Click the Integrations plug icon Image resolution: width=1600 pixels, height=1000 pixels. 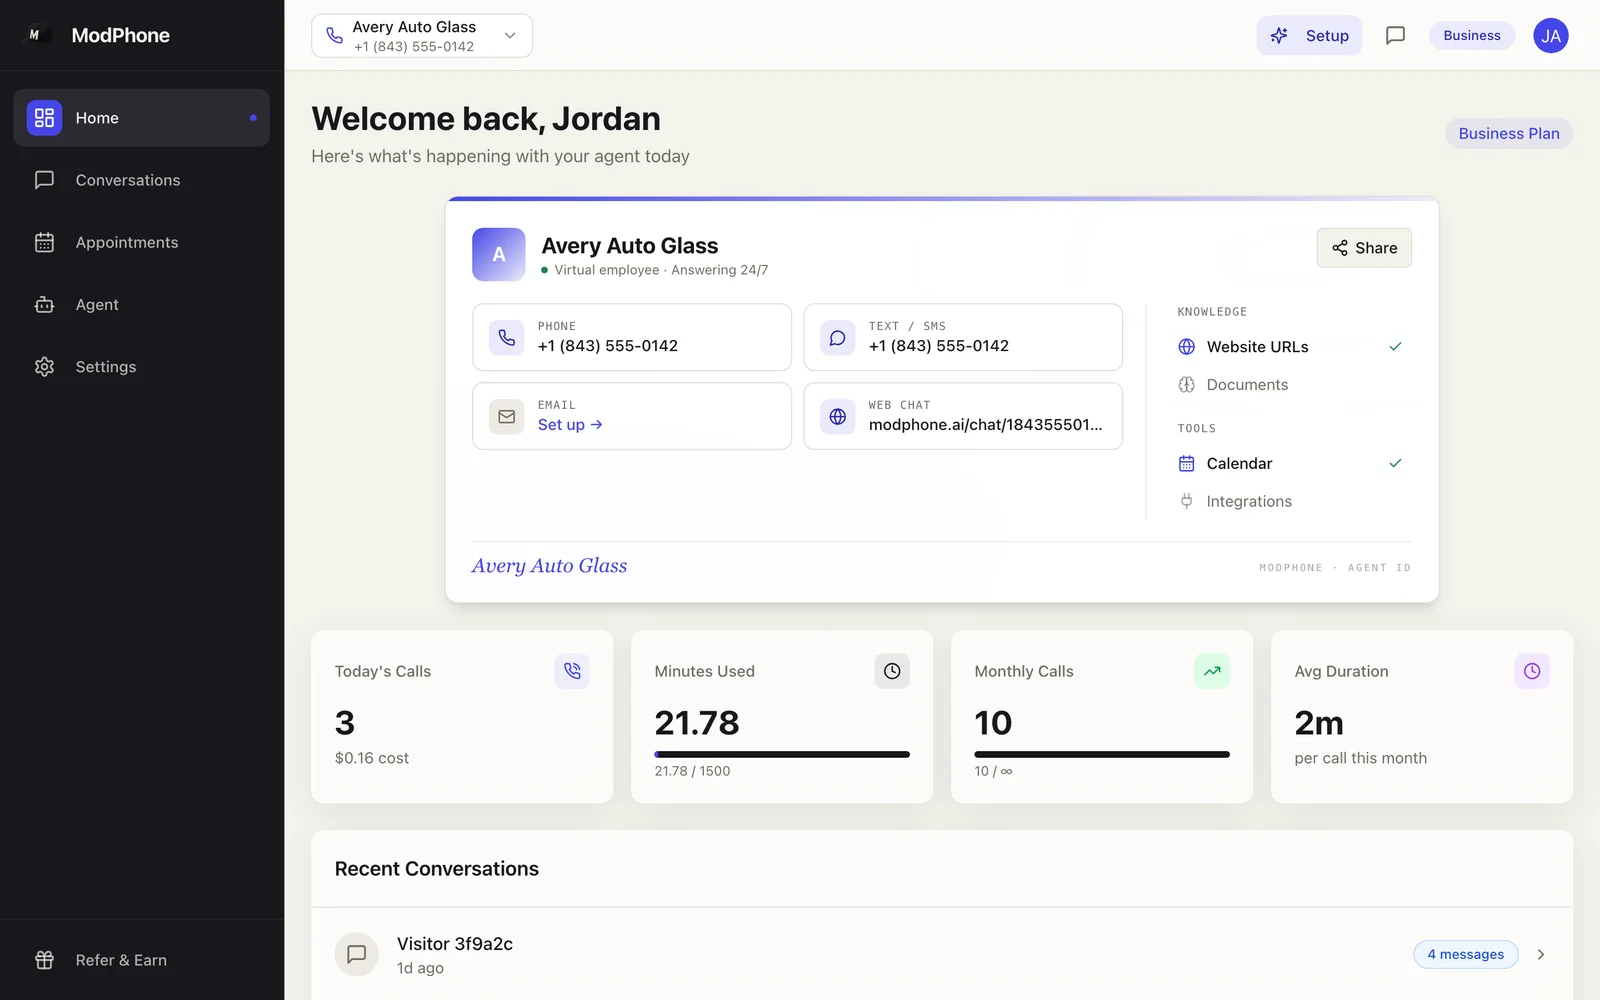(1187, 502)
